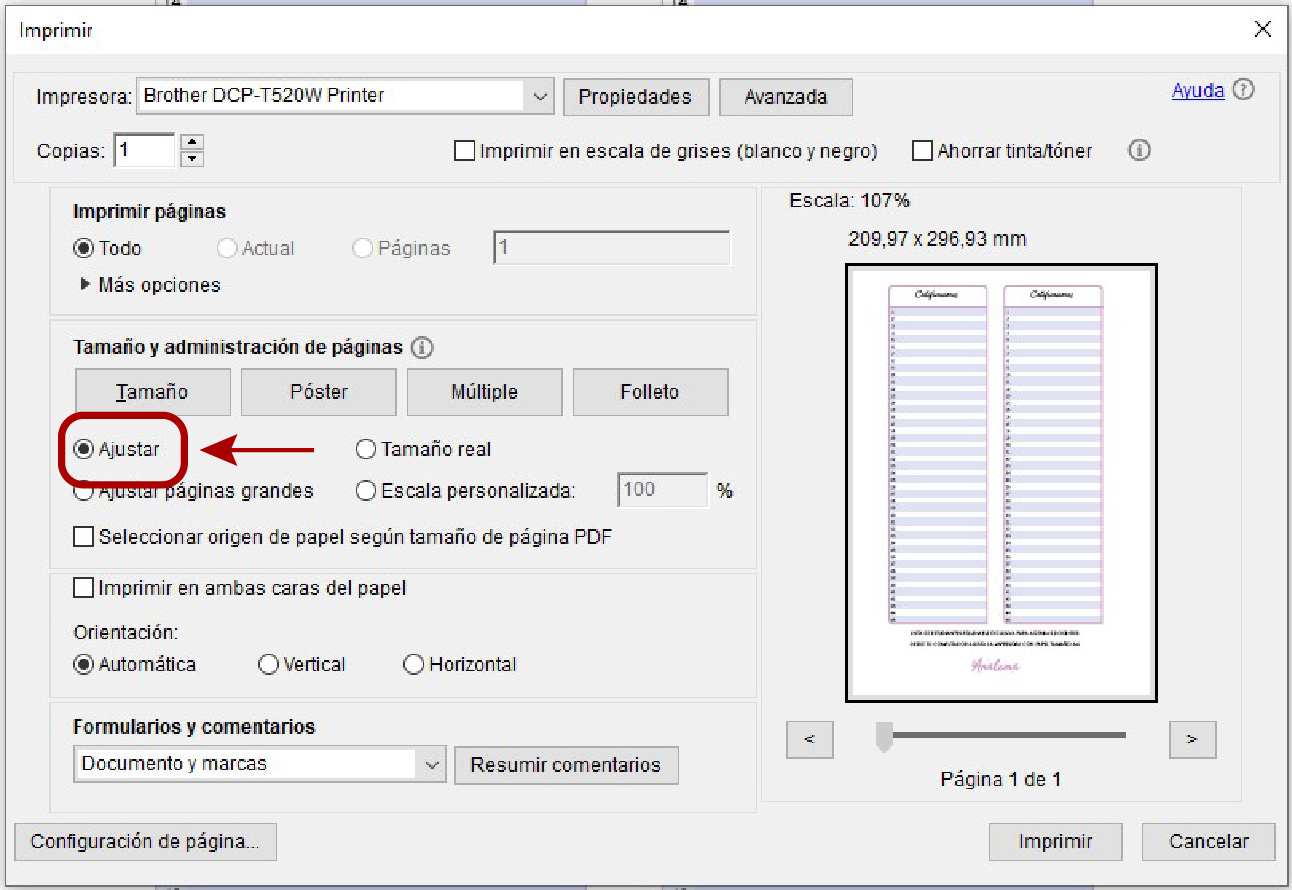Go to previous preview page arrow
Image resolution: width=1292 pixels, height=890 pixels.
point(810,740)
